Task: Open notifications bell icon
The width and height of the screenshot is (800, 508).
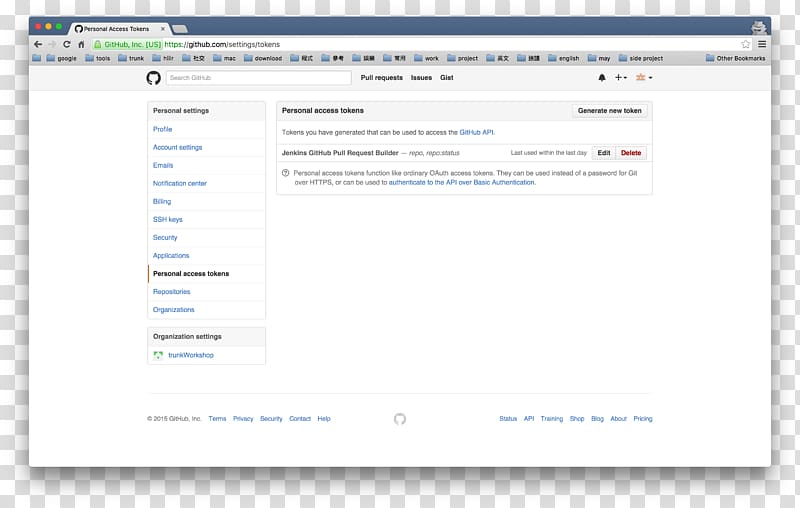Action: (602, 78)
